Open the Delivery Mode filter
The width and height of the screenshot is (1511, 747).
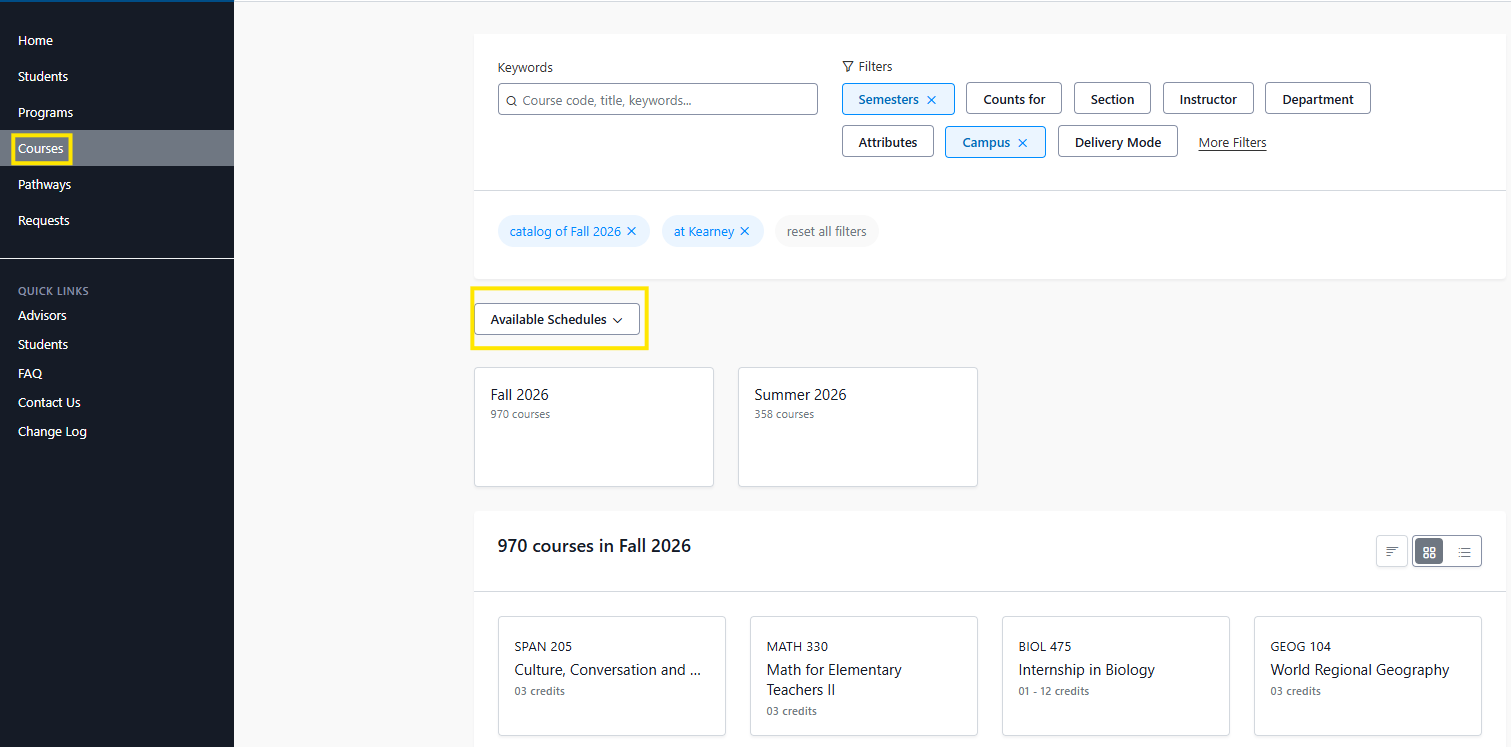1118,142
